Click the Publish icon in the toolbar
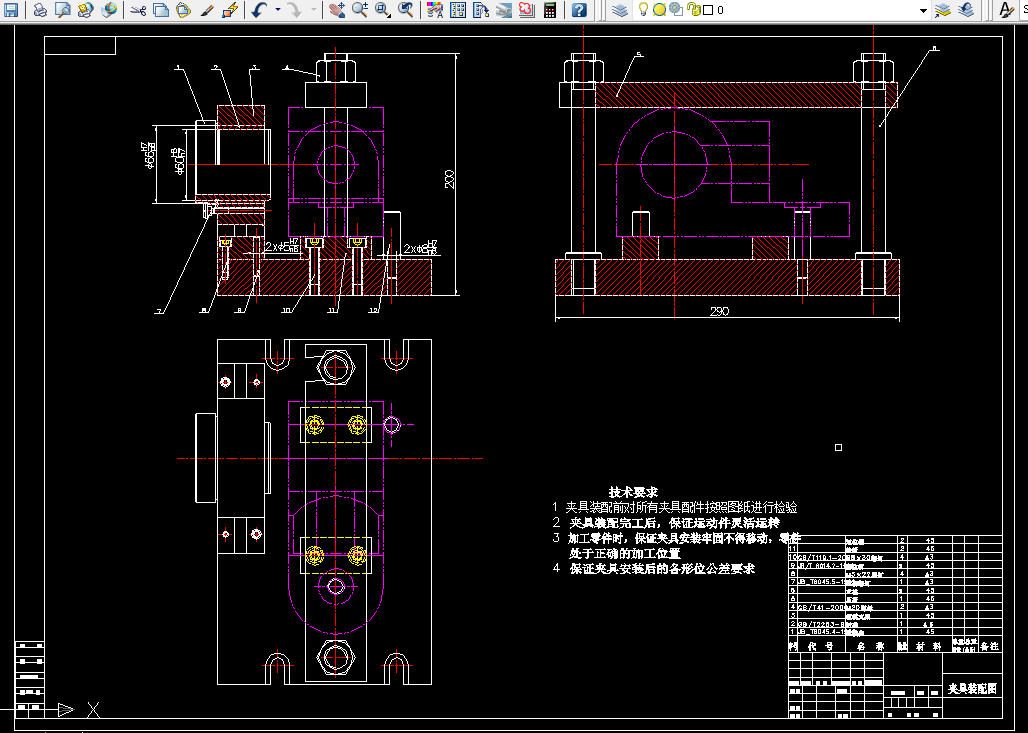Image resolution: width=1028 pixels, height=733 pixels. point(86,10)
